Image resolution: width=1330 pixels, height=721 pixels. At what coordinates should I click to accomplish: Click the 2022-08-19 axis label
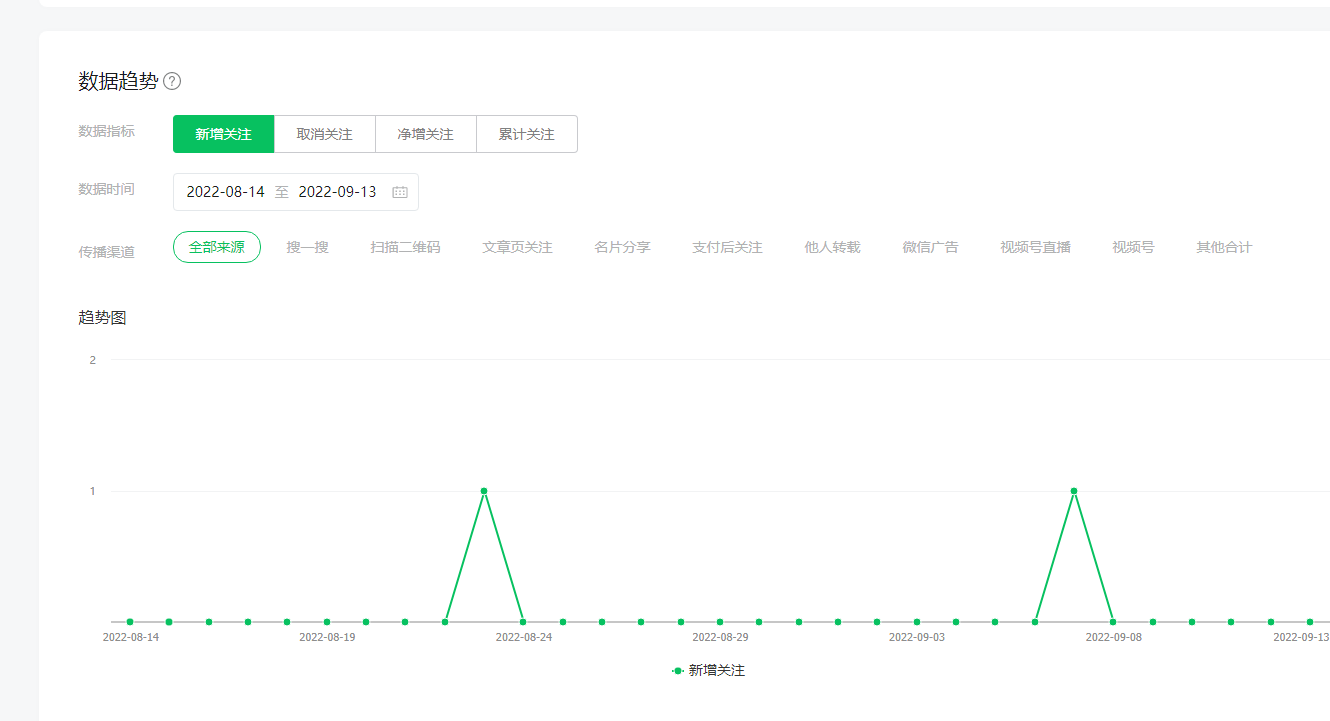(327, 637)
